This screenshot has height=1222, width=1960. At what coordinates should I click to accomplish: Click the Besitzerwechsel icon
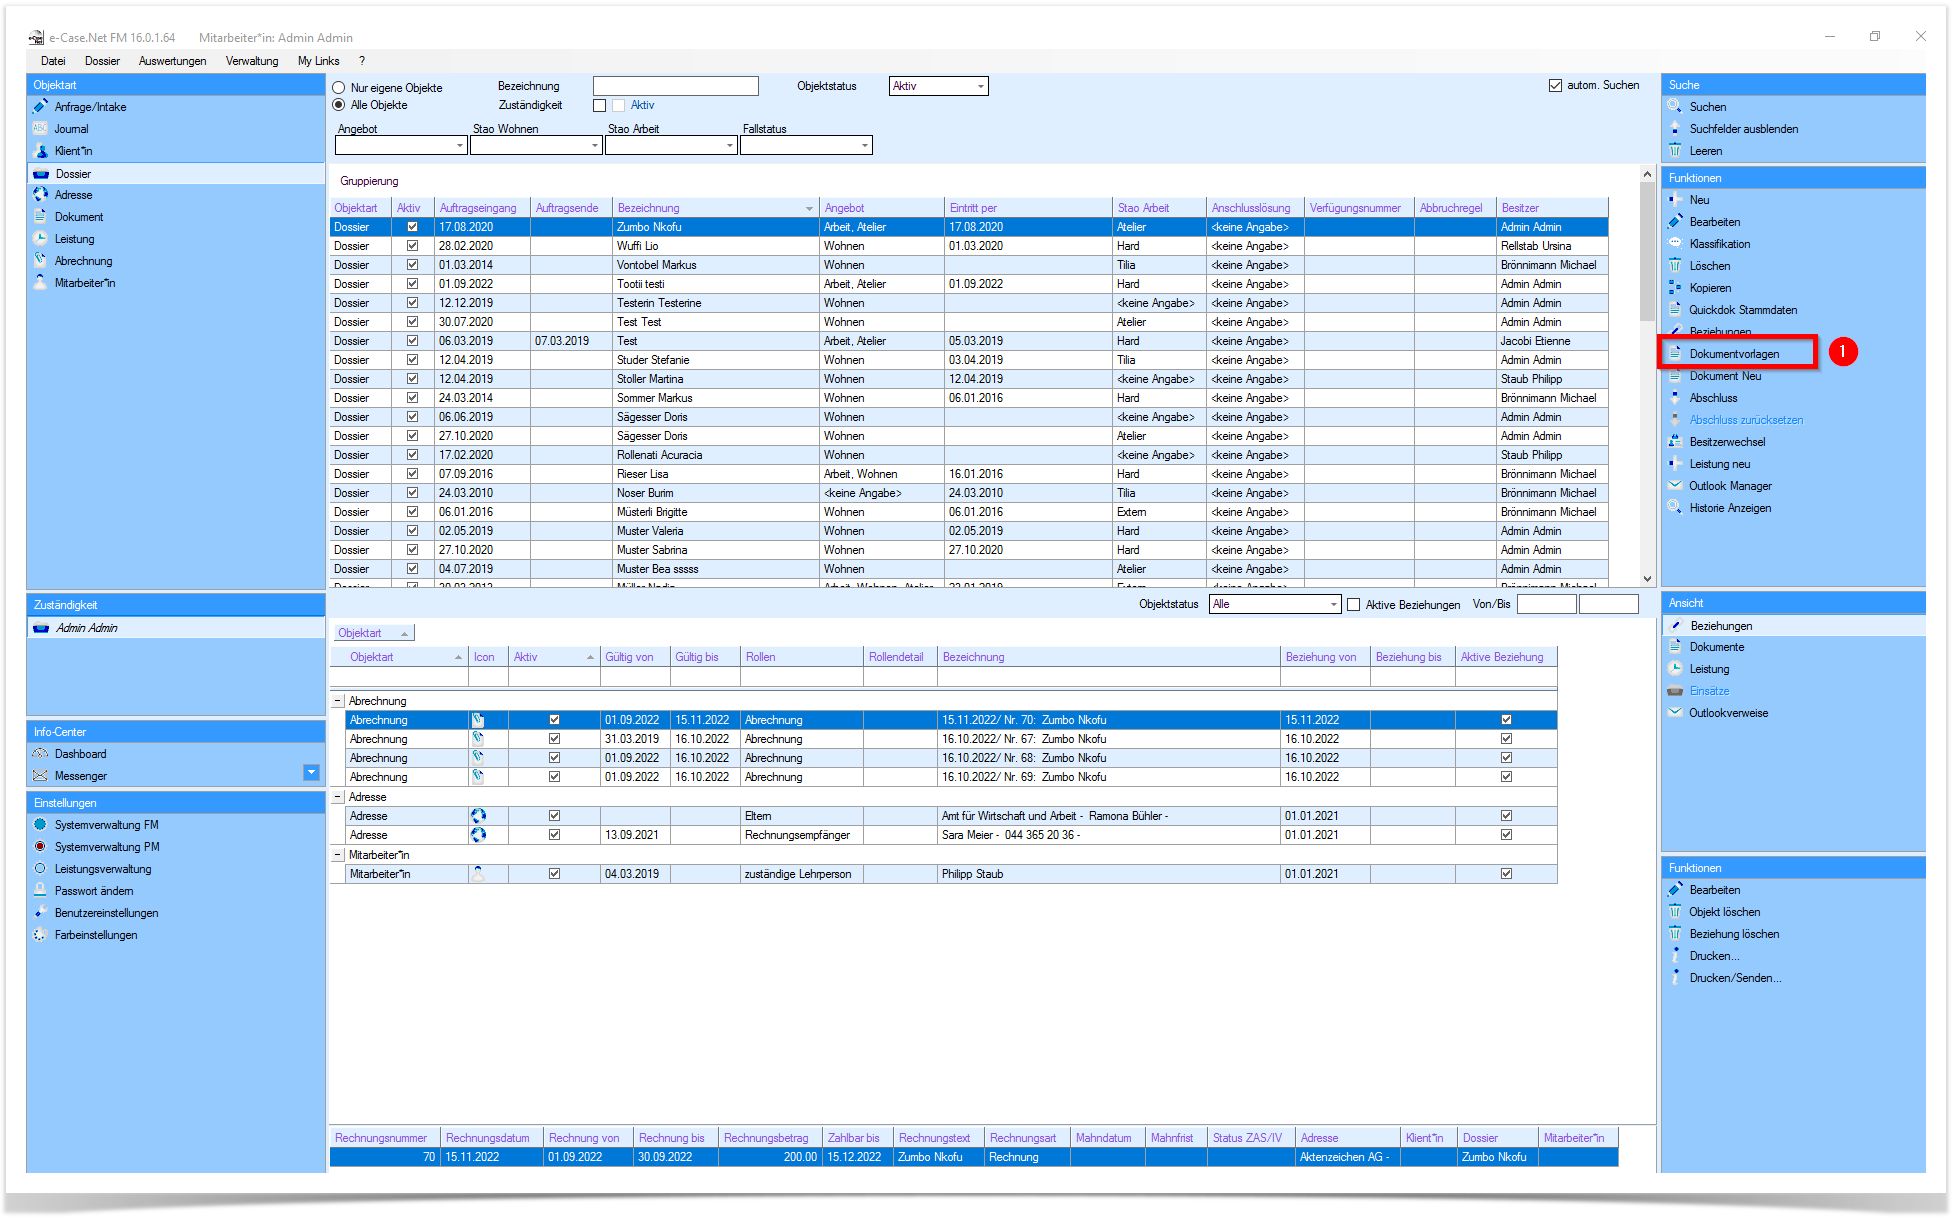pos(1675,441)
